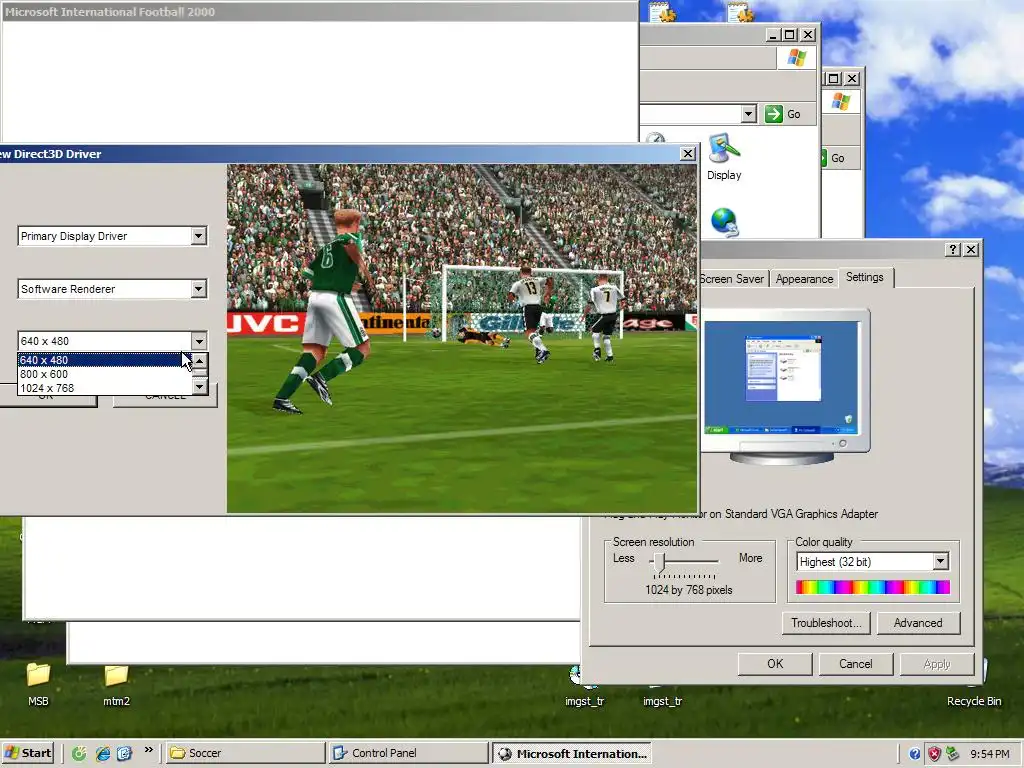Open Software Renderer dropdown
Screen dimensions: 1024x768
199,289
